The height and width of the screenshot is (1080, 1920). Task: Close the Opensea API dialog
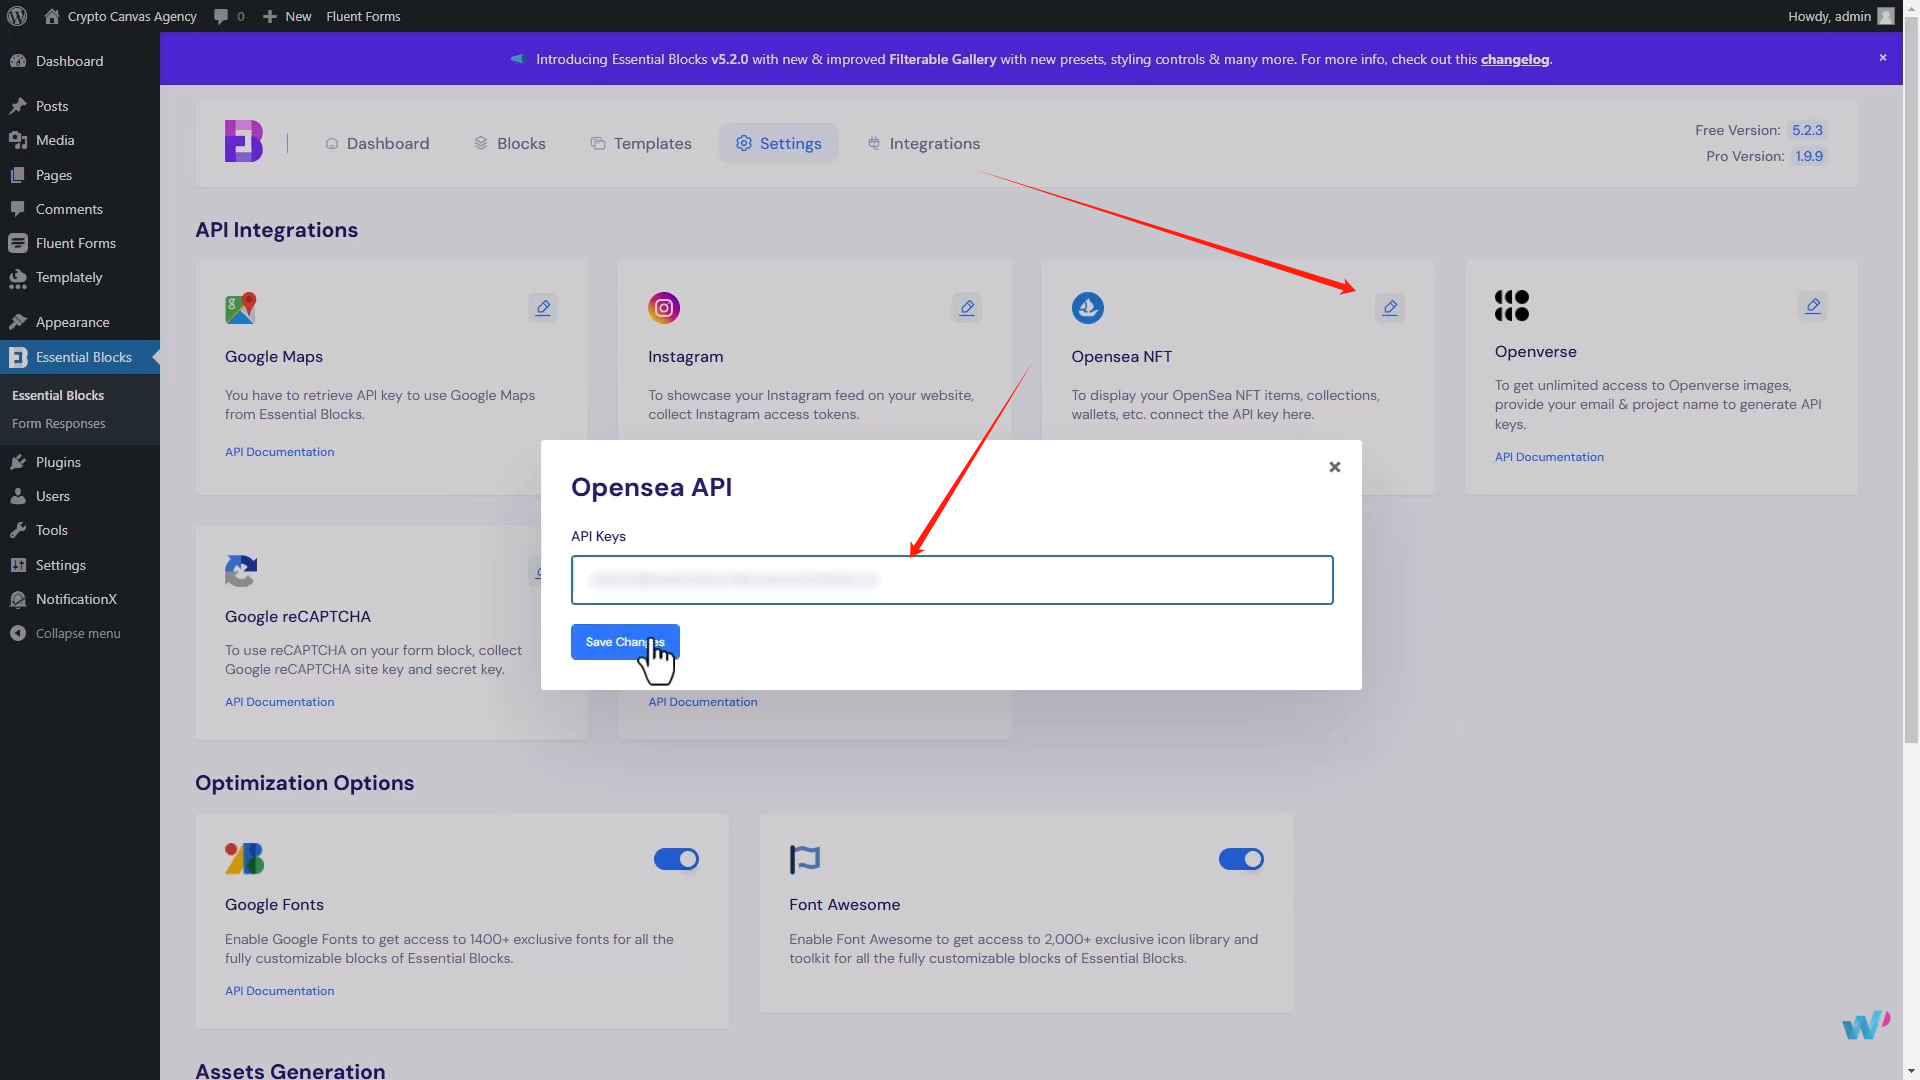click(1334, 467)
